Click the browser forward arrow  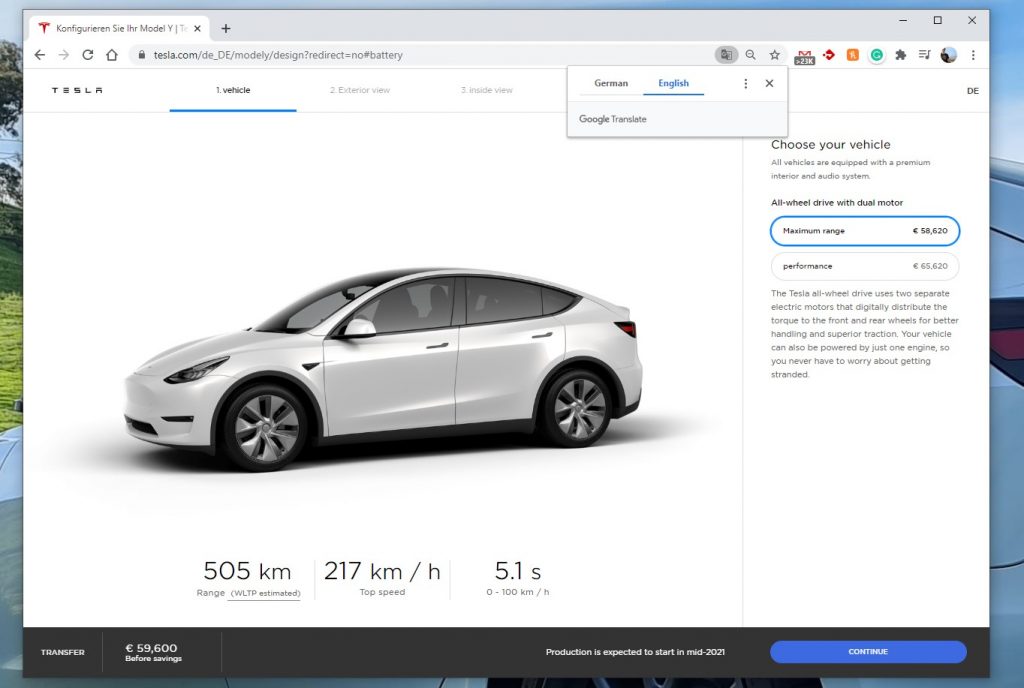[x=63, y=55]
